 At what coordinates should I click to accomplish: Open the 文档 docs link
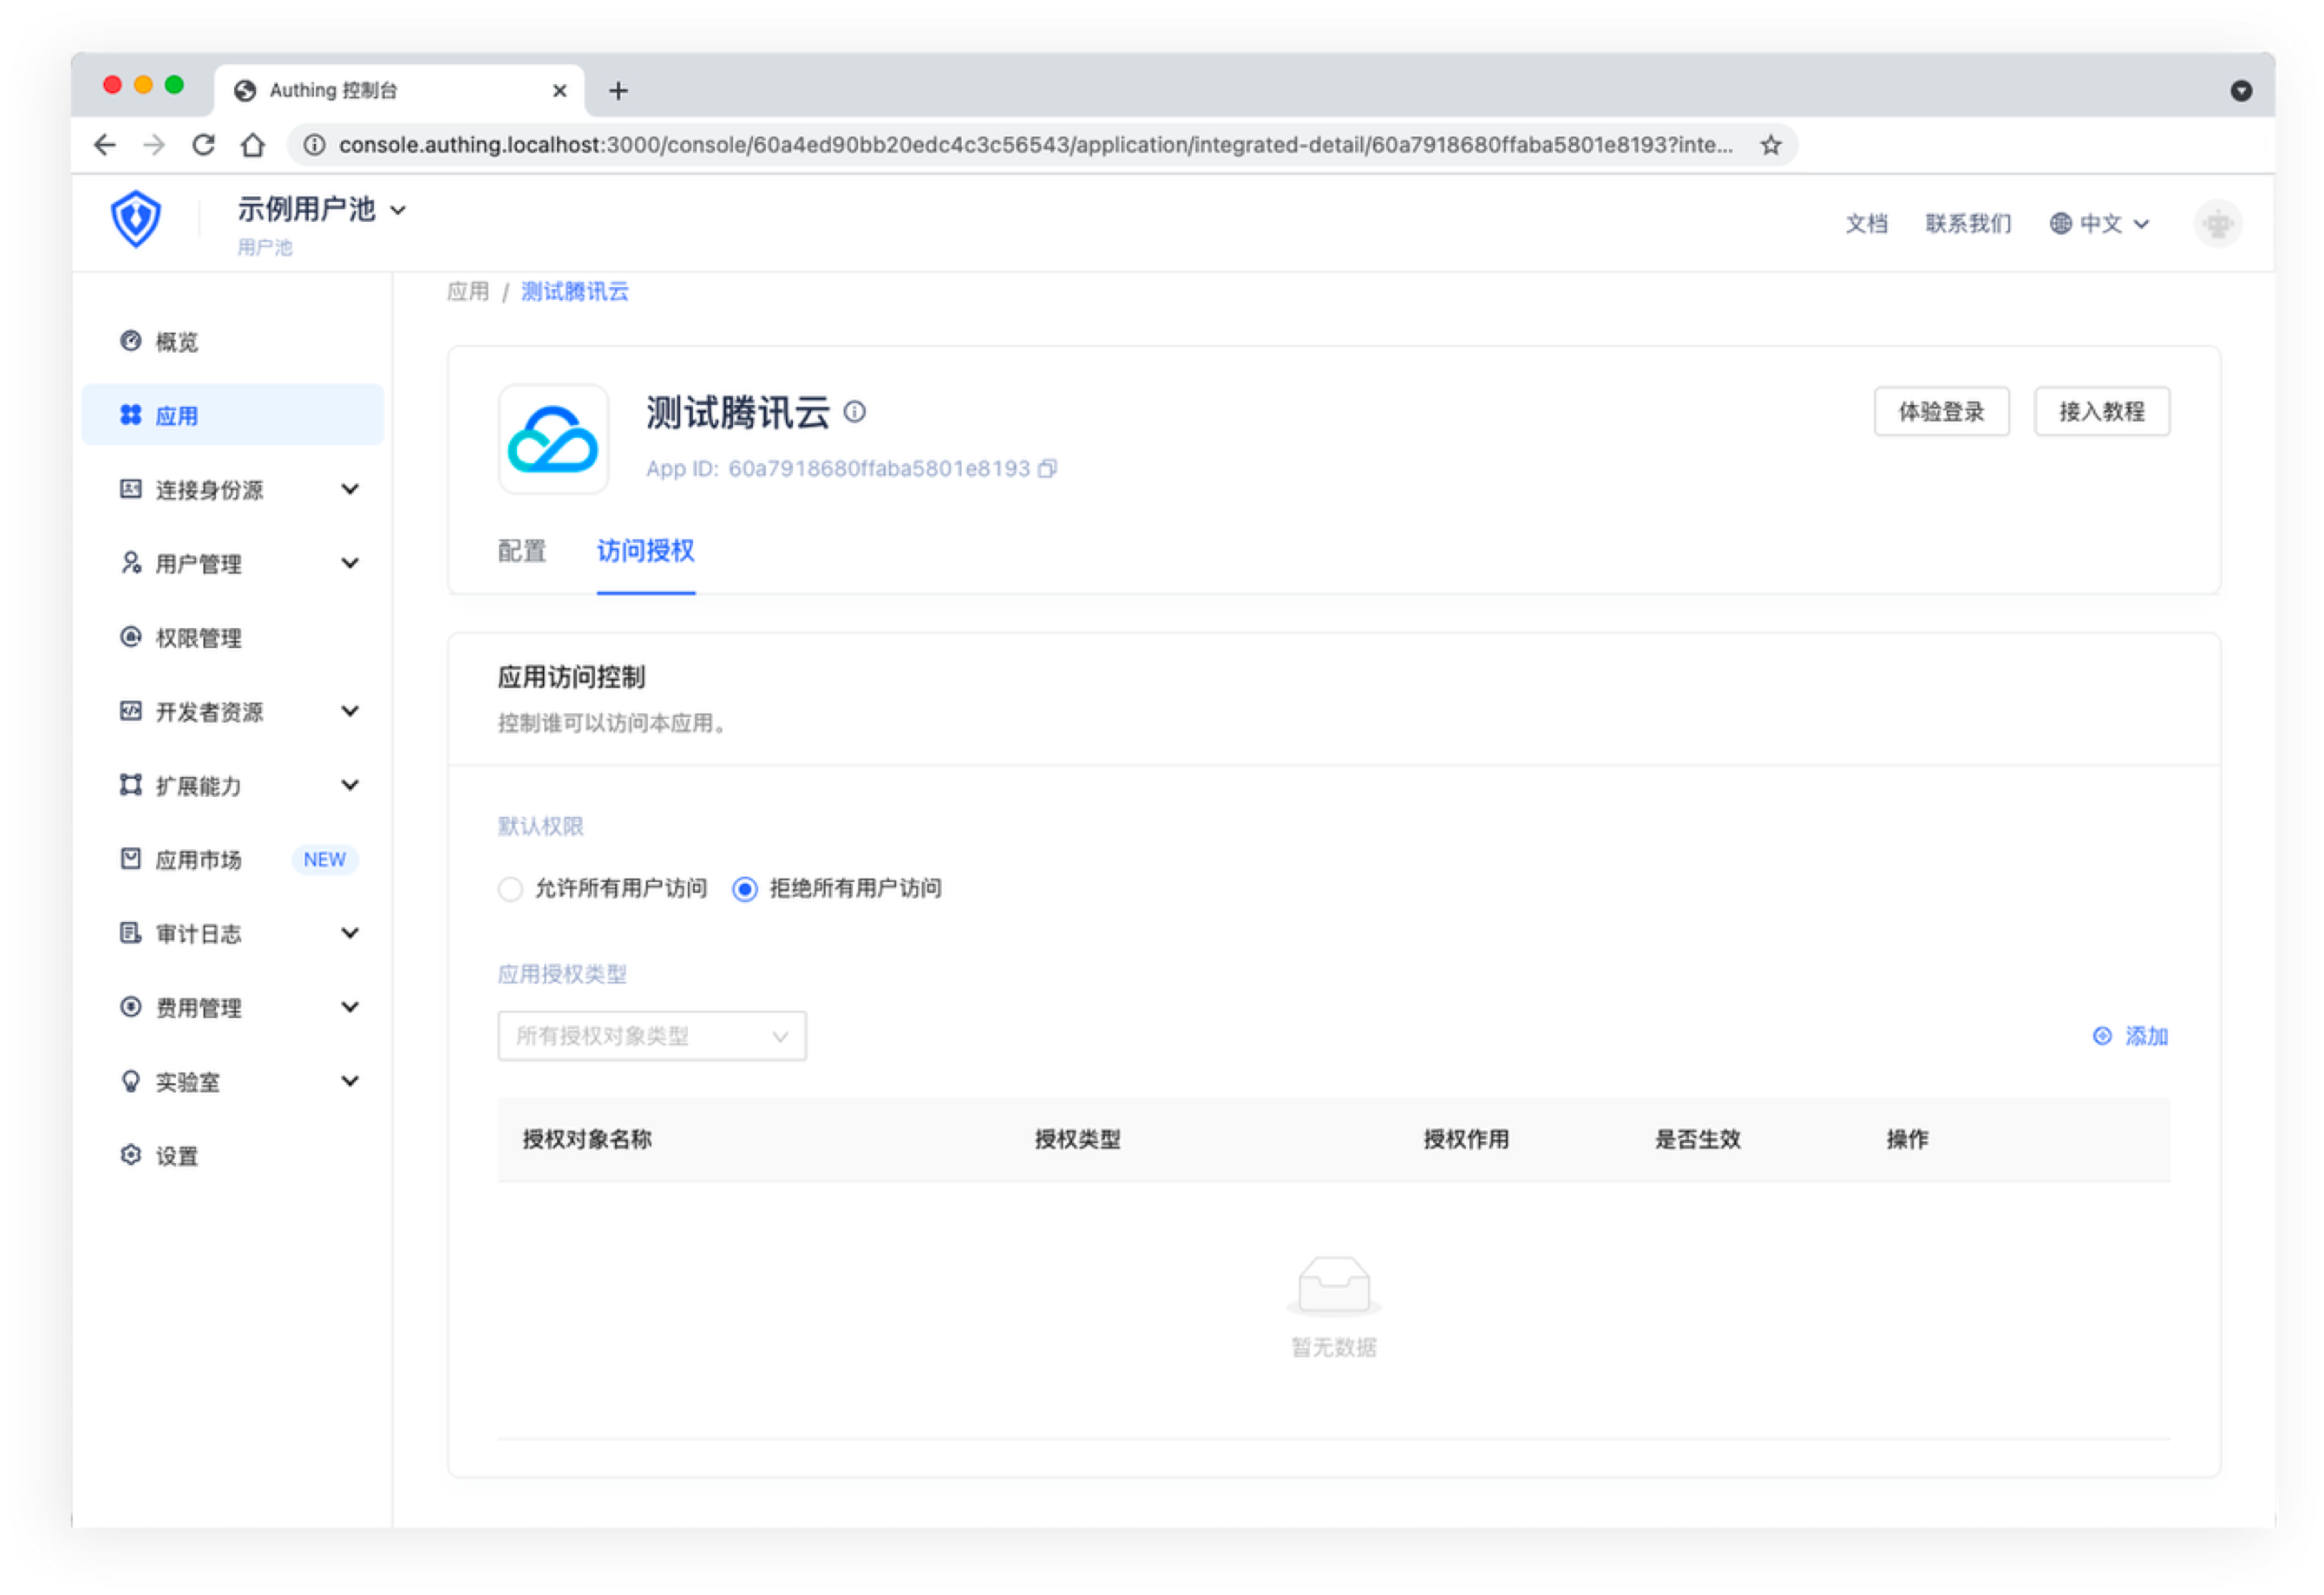1866,223
